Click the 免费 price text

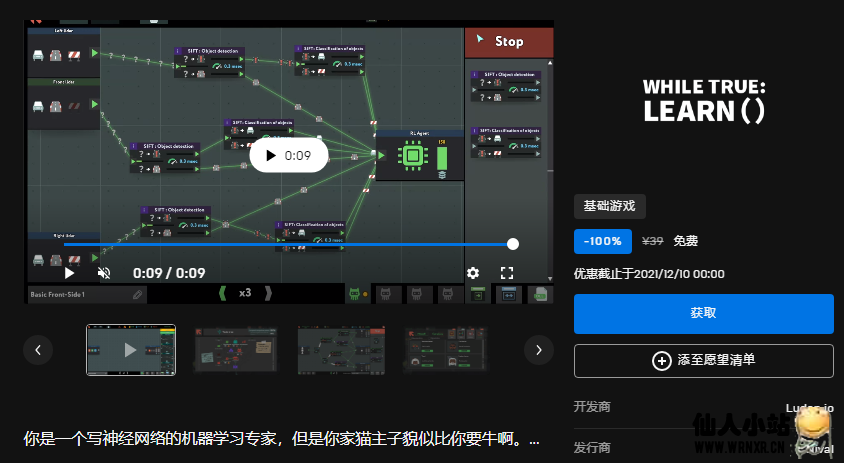[x=685, y=241]
